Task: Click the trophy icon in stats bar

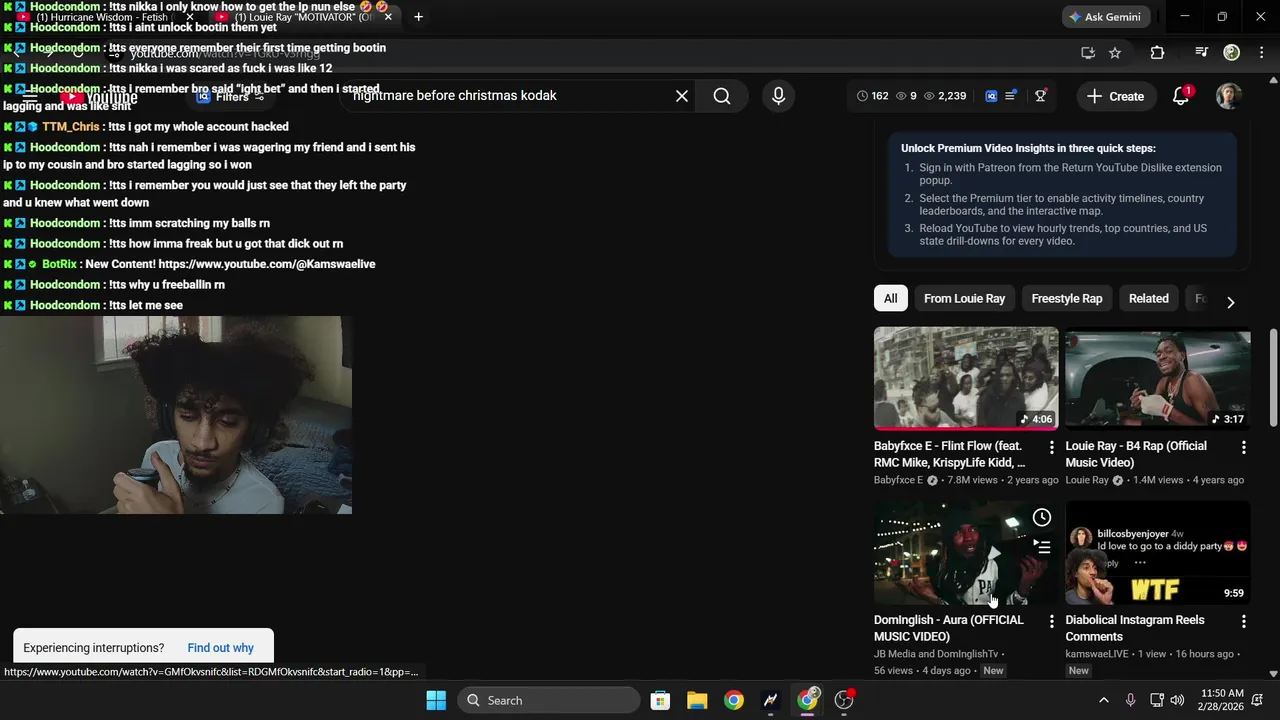Action: point(1041,96)
